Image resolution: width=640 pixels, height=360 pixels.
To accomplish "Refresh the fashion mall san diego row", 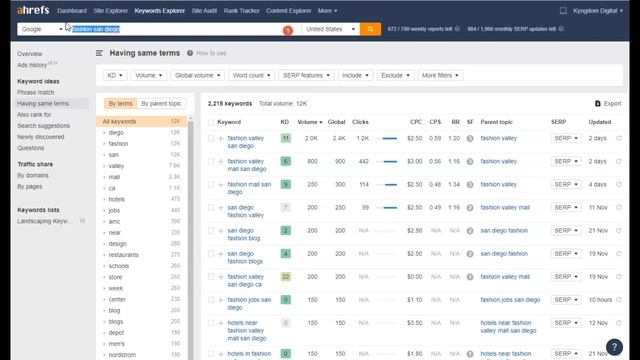I will point(619,184).
